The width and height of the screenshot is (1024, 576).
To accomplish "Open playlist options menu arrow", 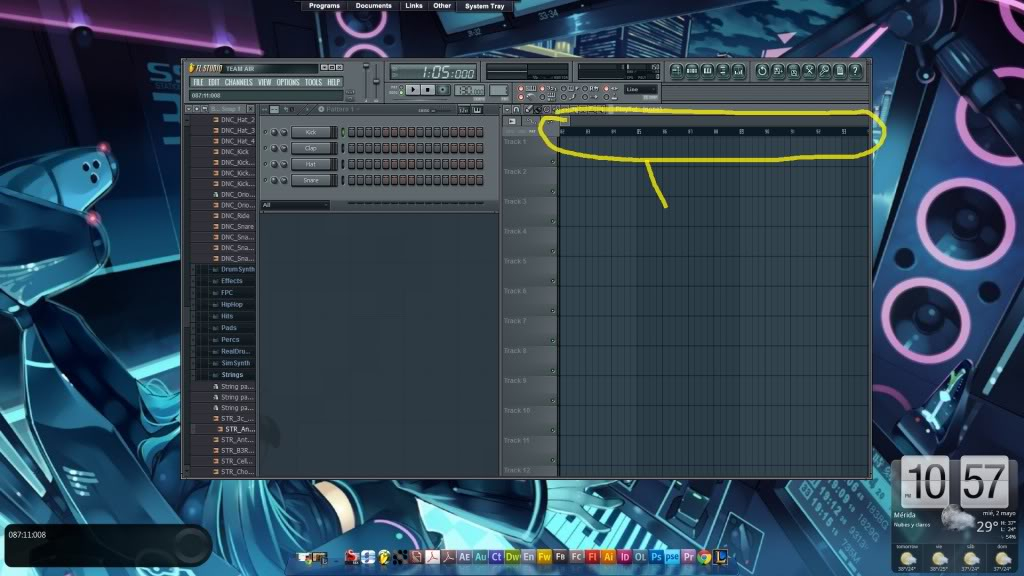I will (x=506, y=110).
